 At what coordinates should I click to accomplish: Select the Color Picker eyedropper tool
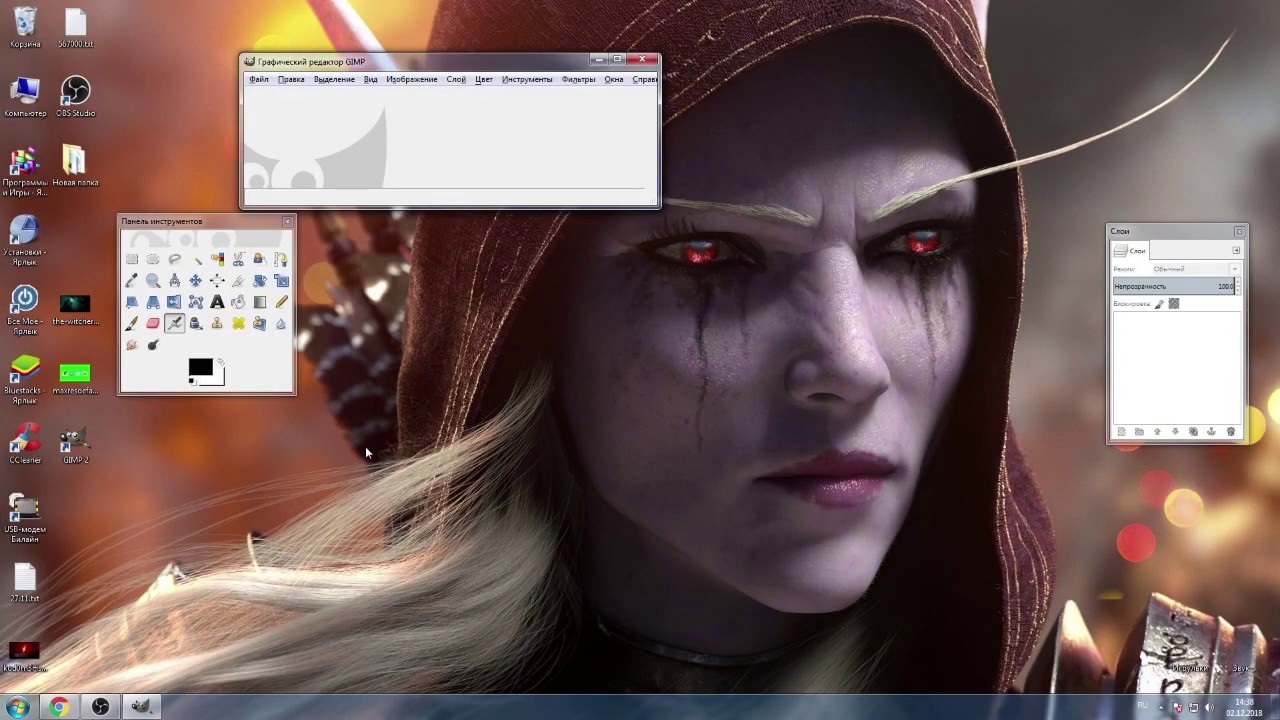pos(132,280)
